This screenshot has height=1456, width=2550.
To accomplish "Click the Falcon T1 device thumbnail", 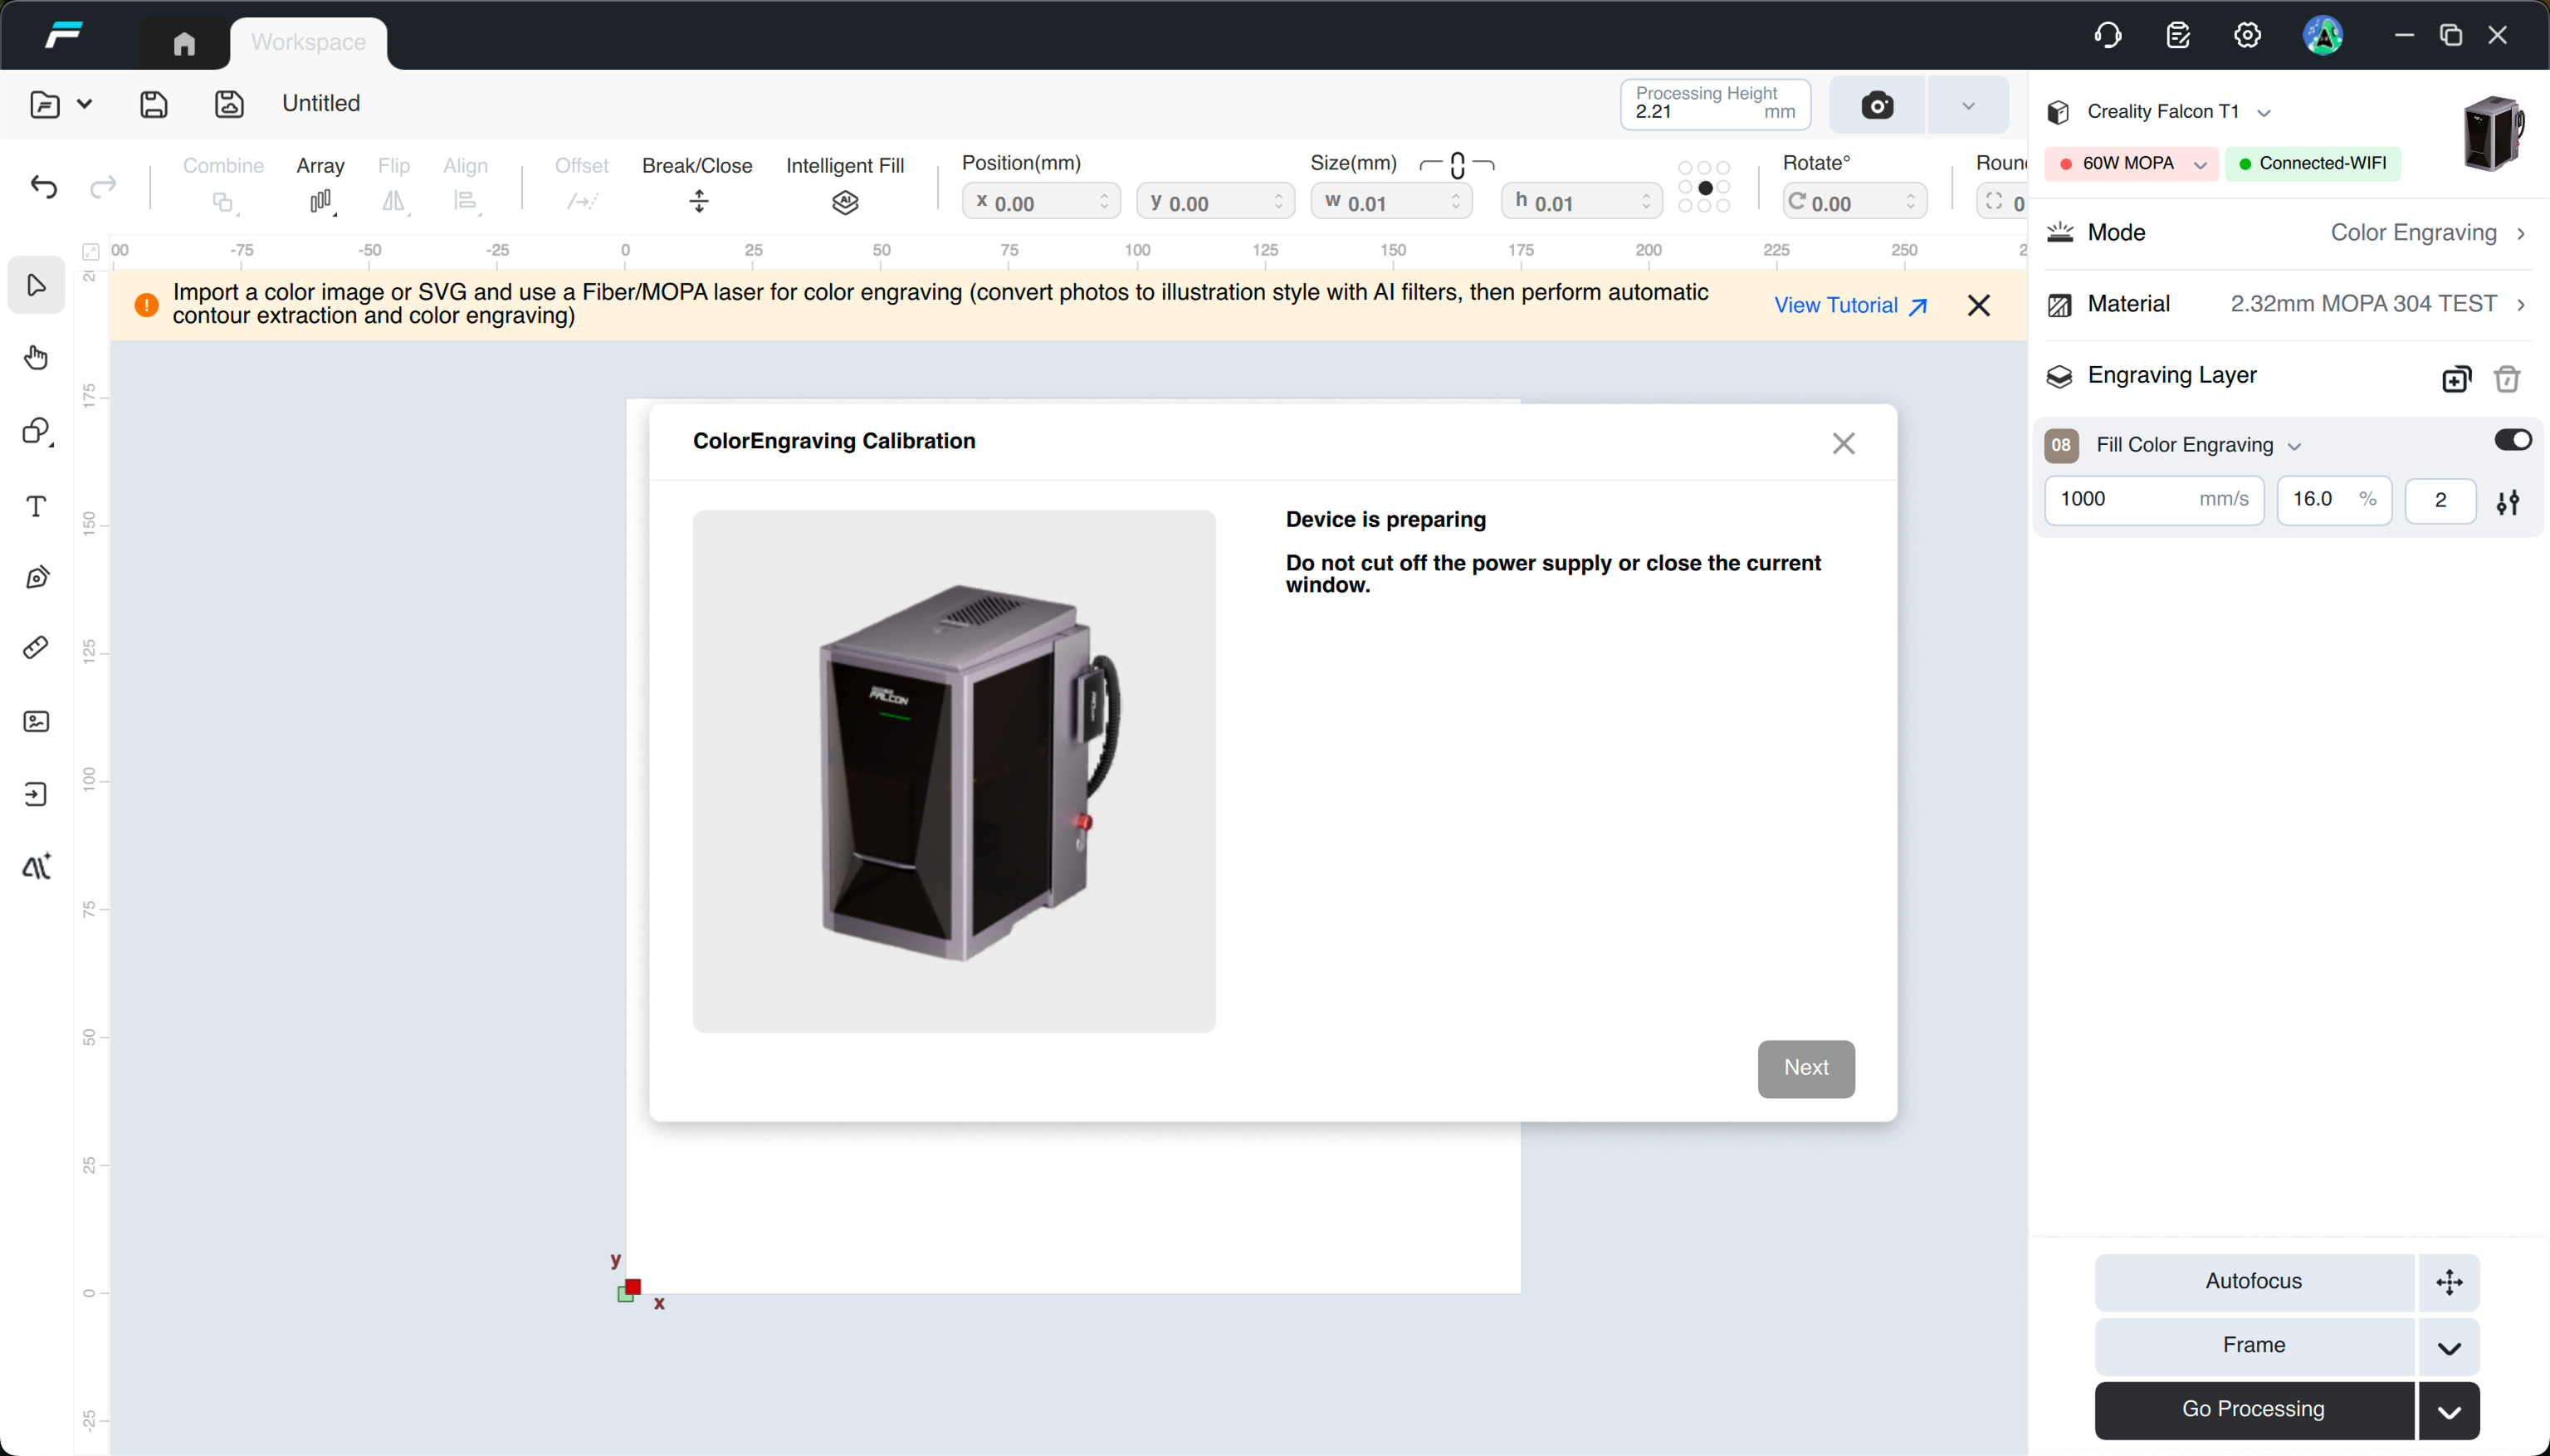I will coord(2494,133).
